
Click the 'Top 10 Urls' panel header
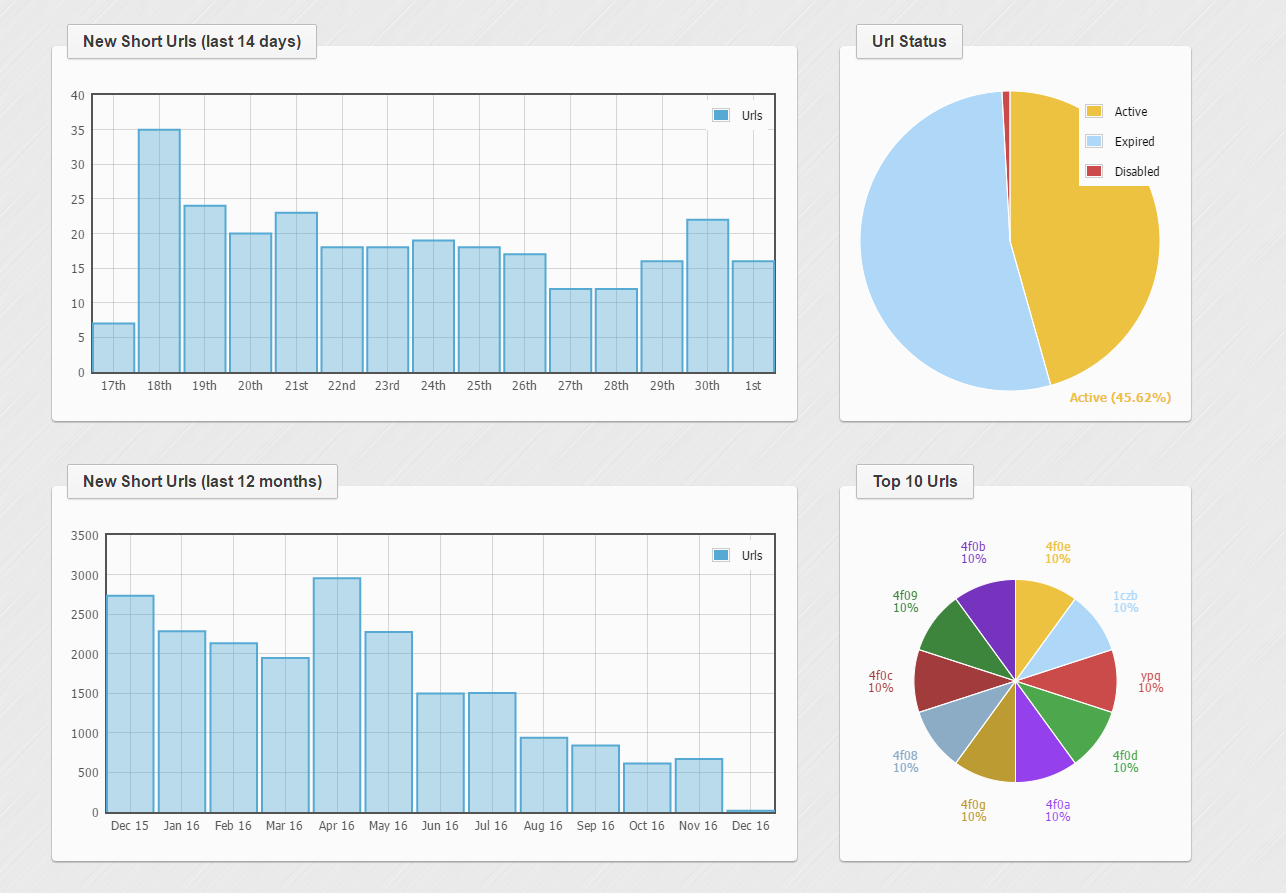click(x=915, y=482)
